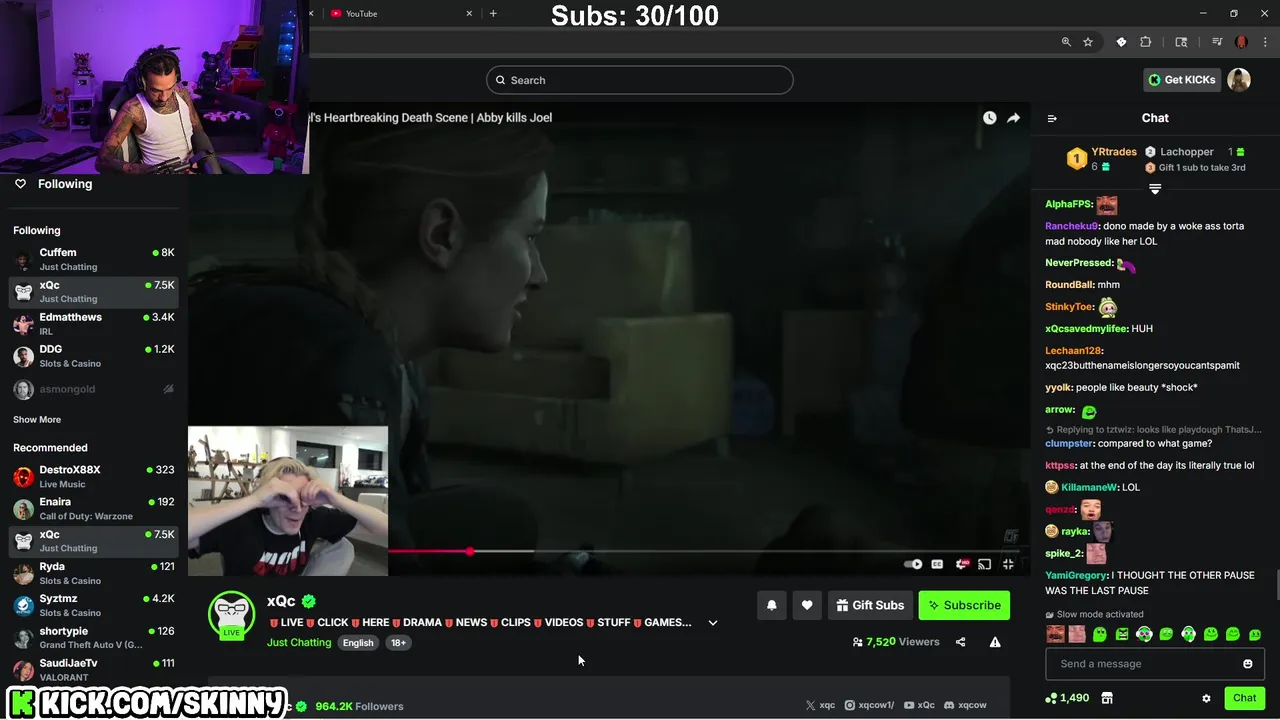Click the browser zoom magnifier icon
This screenshot has width=1280, height=720.
coord(1066,42)
